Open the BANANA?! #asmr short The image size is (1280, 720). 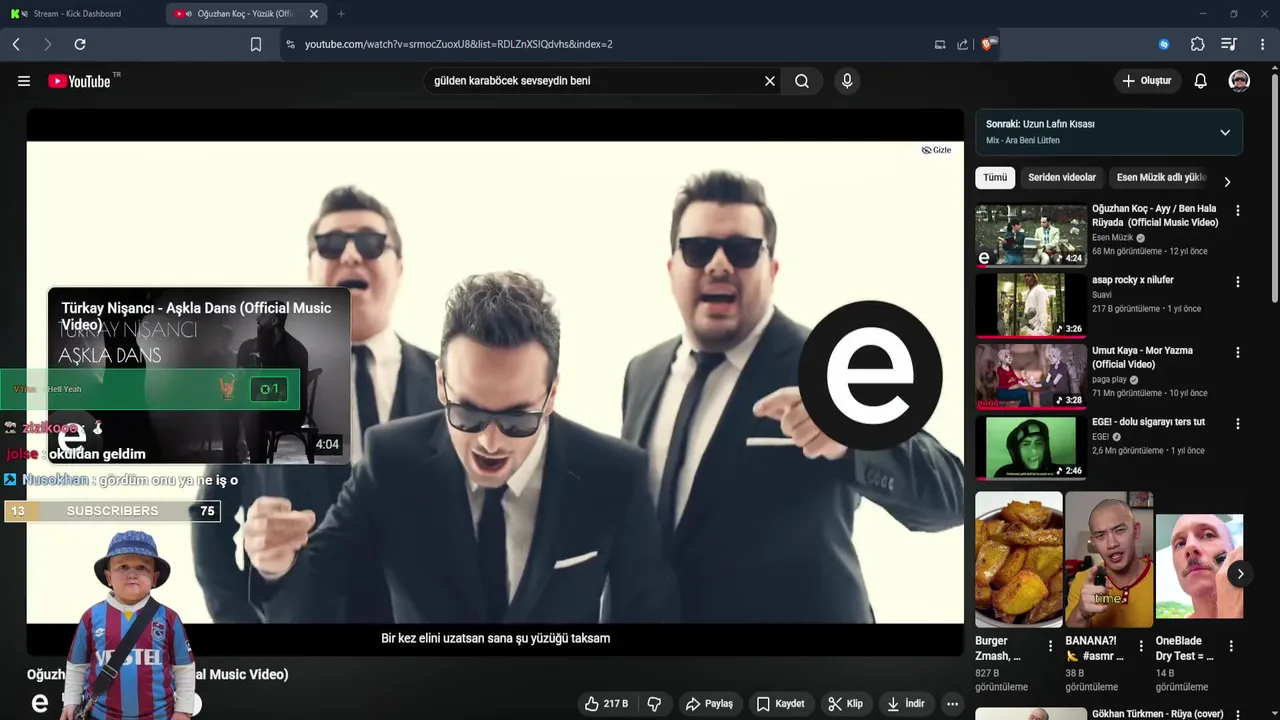click(1109, 559)
